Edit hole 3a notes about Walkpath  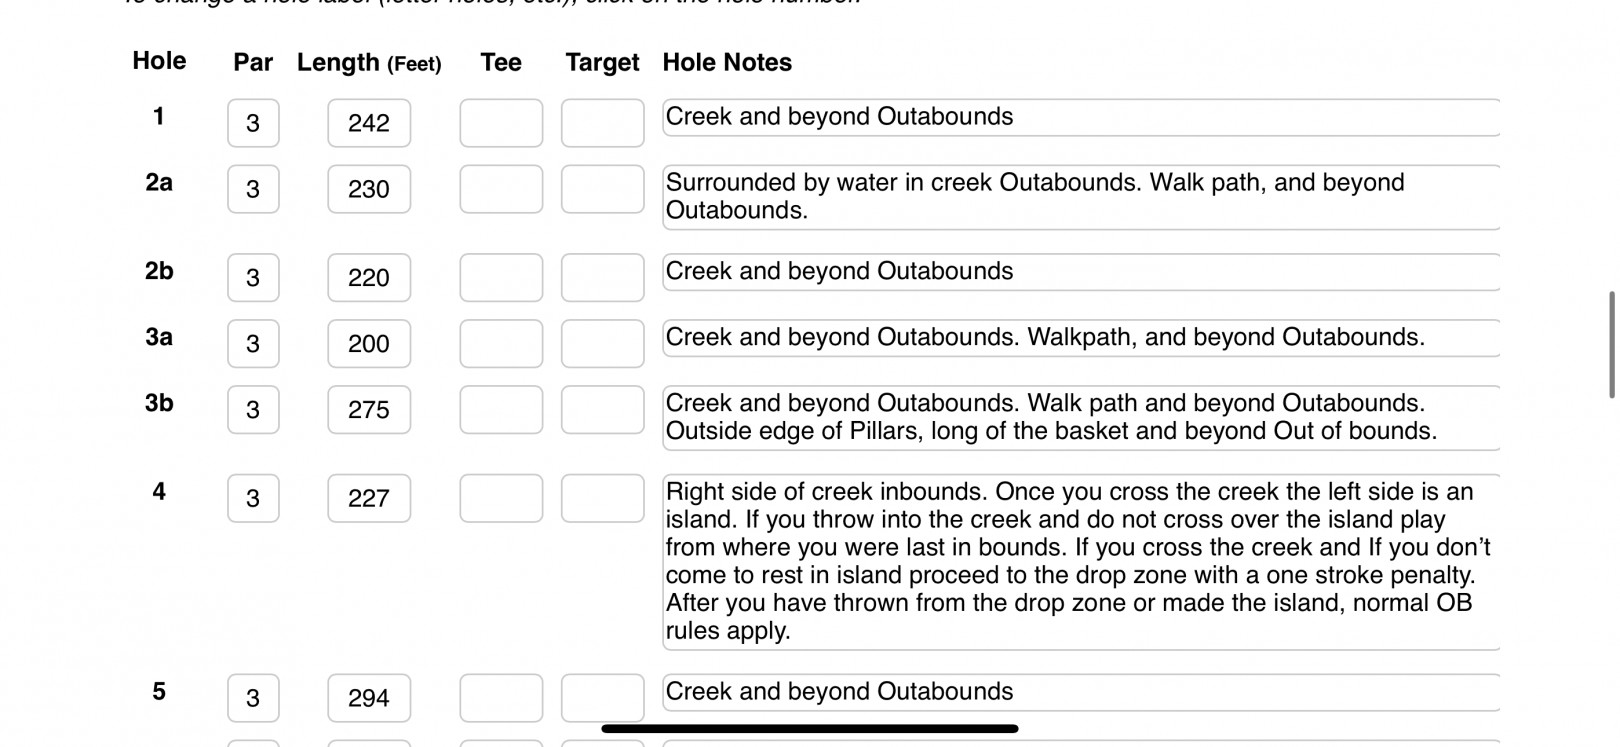1080,338
